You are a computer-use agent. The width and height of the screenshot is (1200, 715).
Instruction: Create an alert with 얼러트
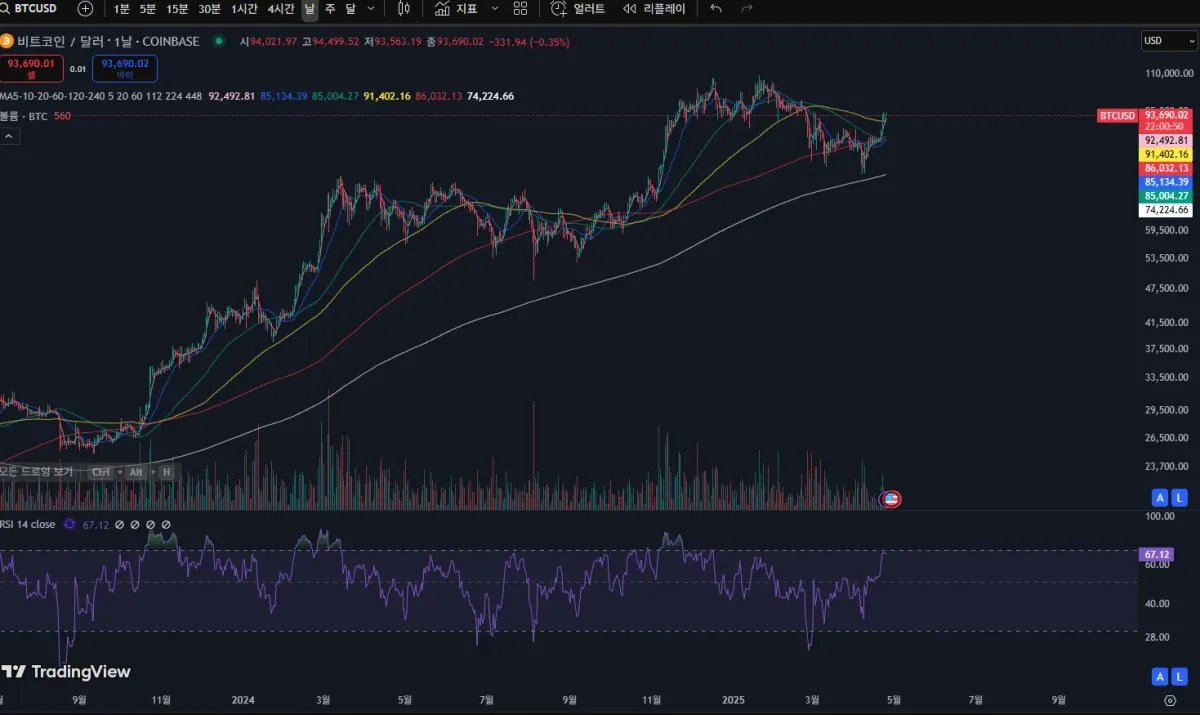tap(578, 8)
